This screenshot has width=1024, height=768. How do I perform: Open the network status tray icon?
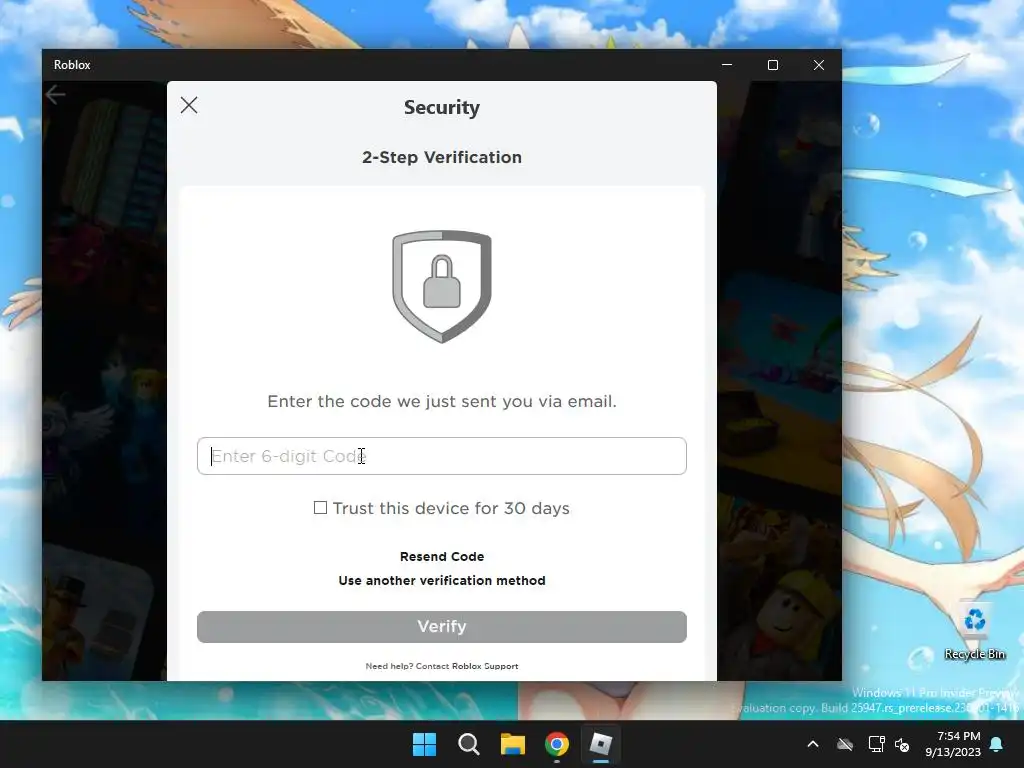coord(876,744)
